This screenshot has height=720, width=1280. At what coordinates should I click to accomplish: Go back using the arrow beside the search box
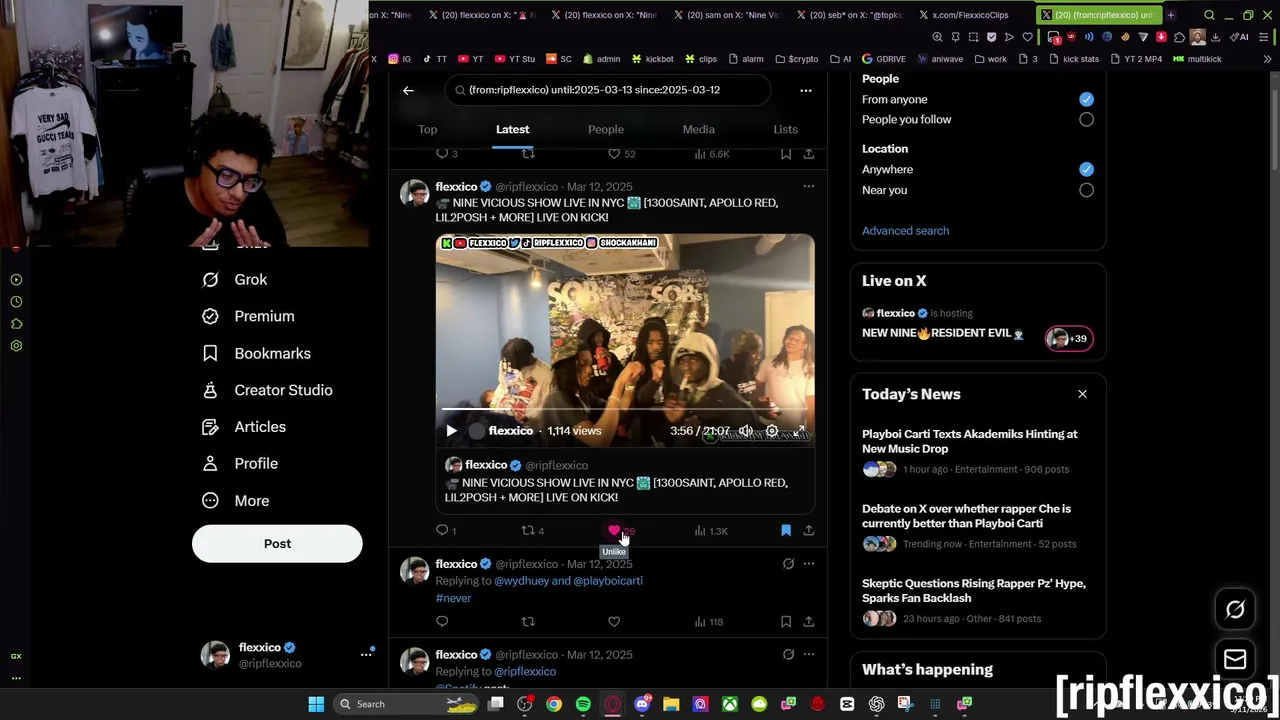tap(408, 90)
